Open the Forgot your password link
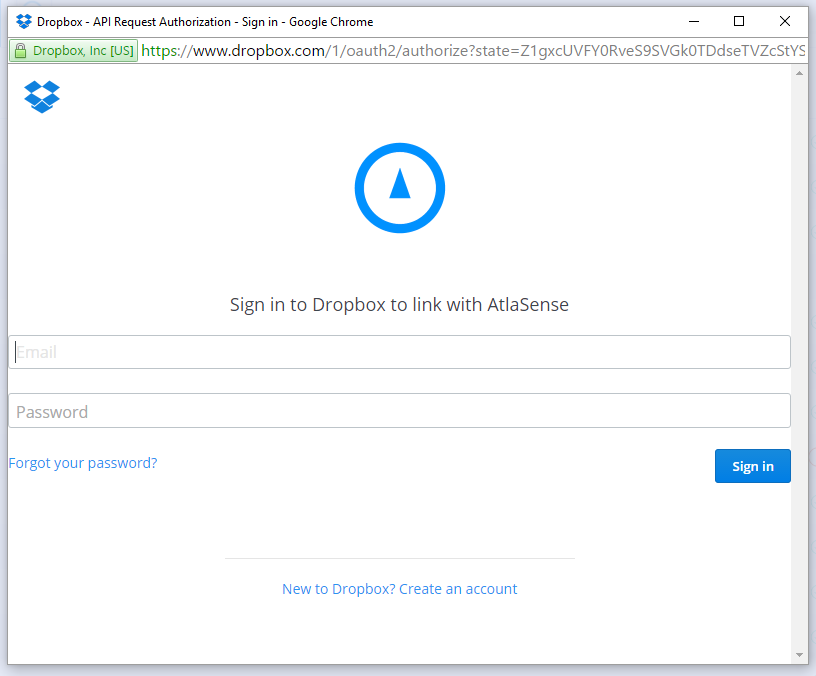The height and width of the screenshot is (676, 816). click(83, 463)
